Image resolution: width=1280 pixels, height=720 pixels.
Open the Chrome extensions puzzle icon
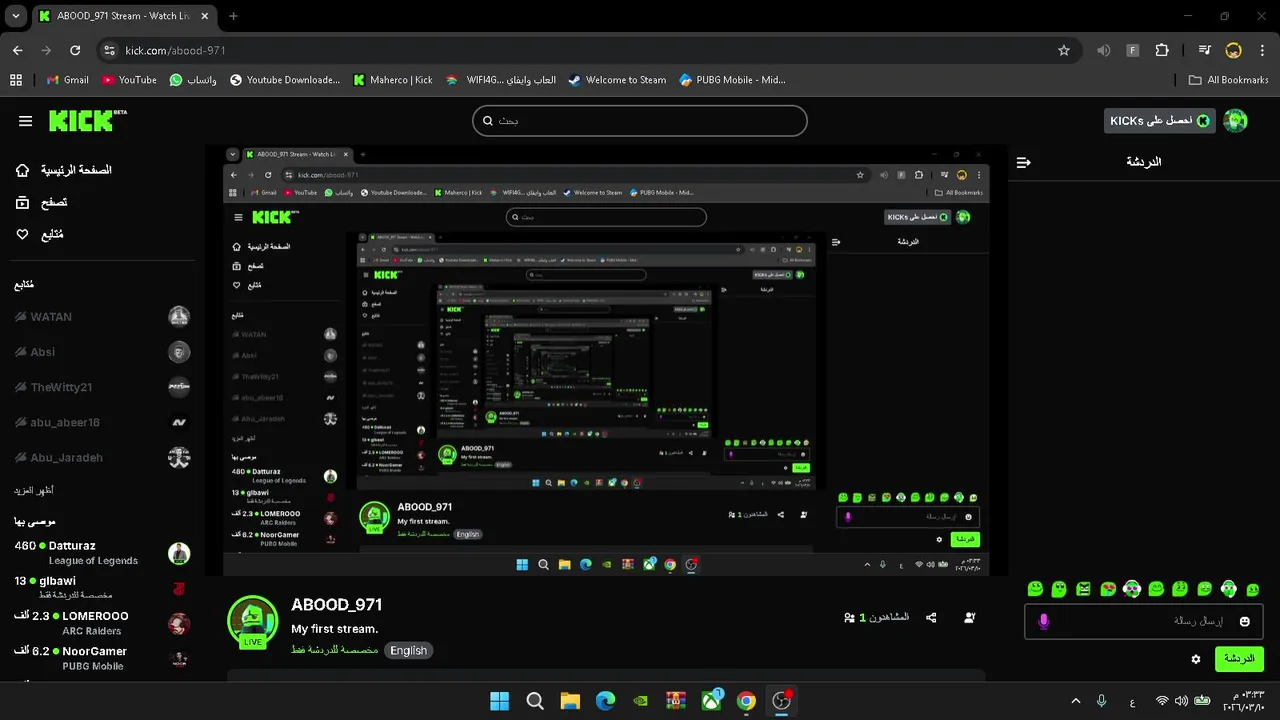[x=1162, y=50]
